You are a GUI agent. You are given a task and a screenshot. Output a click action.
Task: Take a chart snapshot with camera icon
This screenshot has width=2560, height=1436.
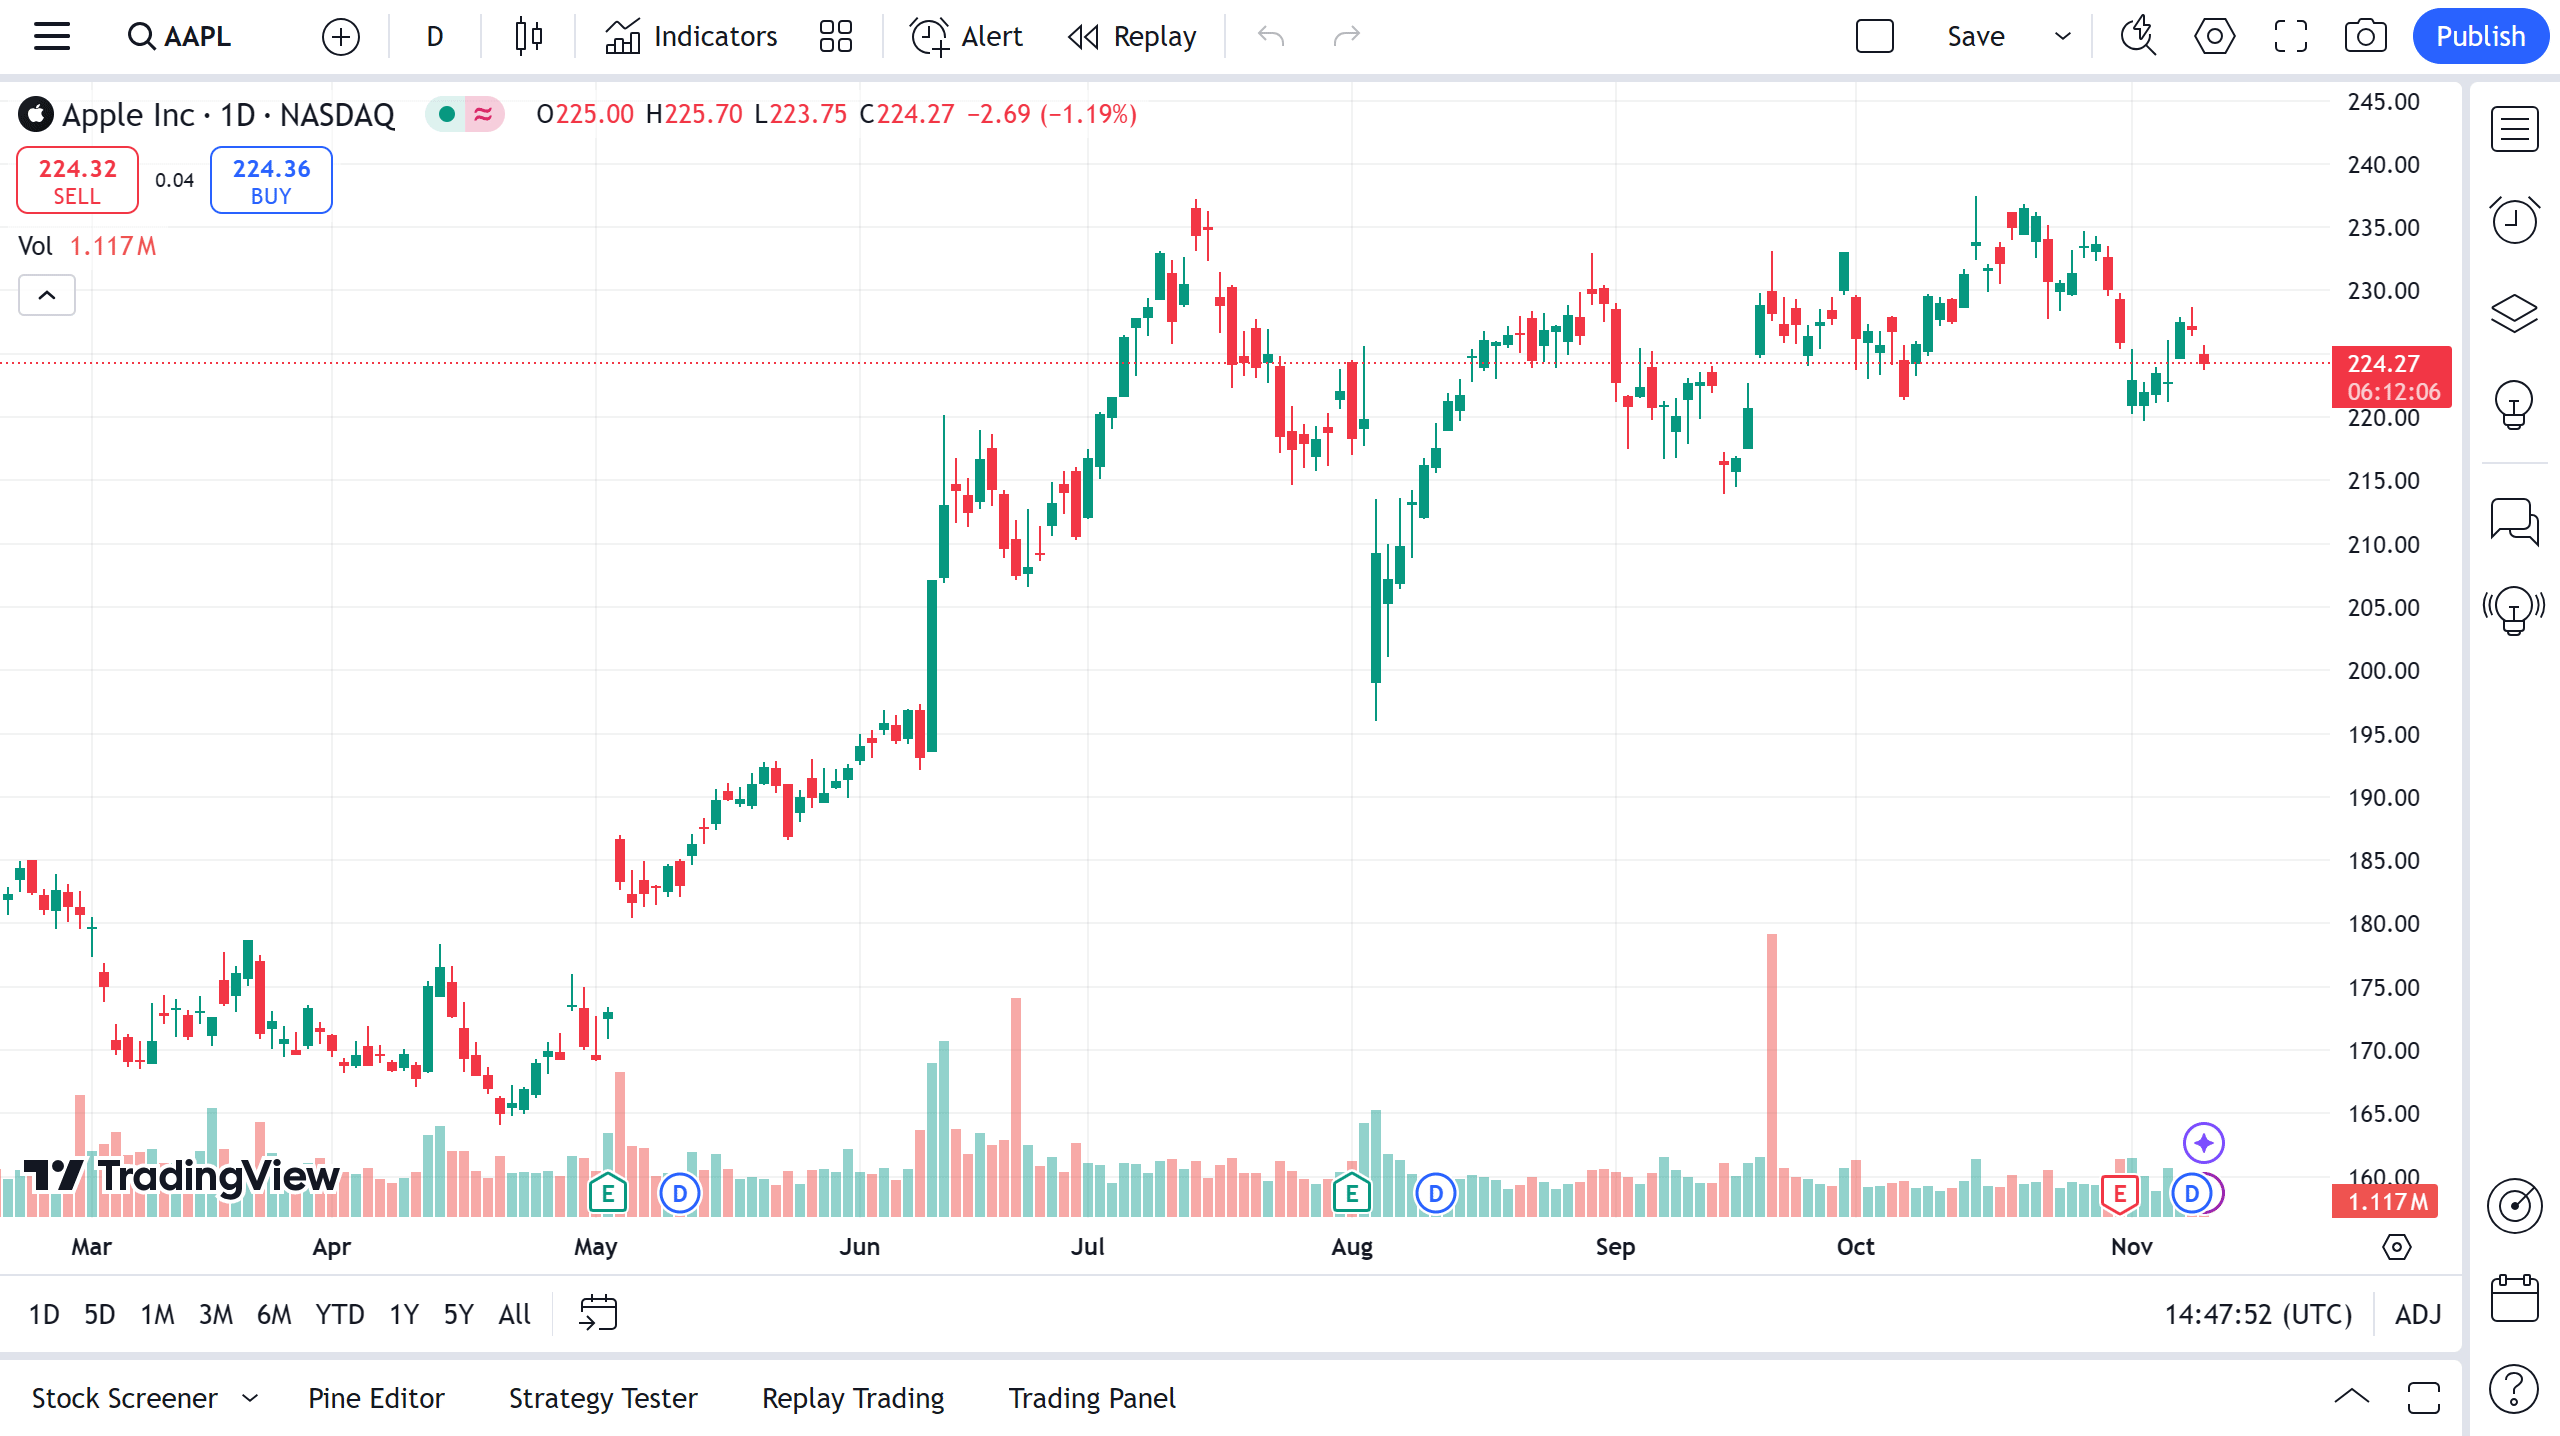2365,37
